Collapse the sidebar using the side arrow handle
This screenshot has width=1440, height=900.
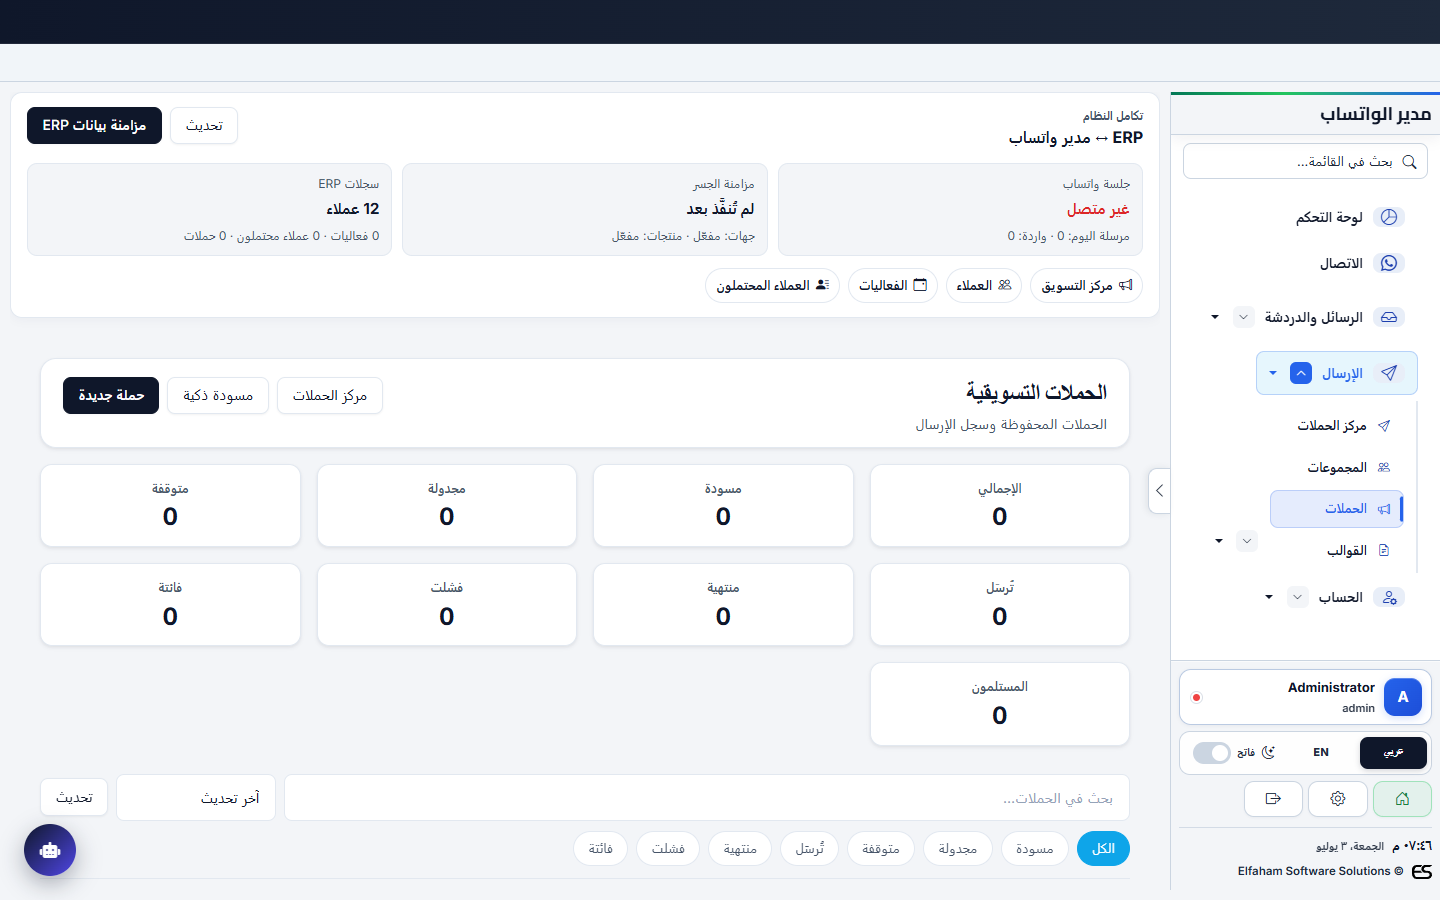tap(1159, 491)
